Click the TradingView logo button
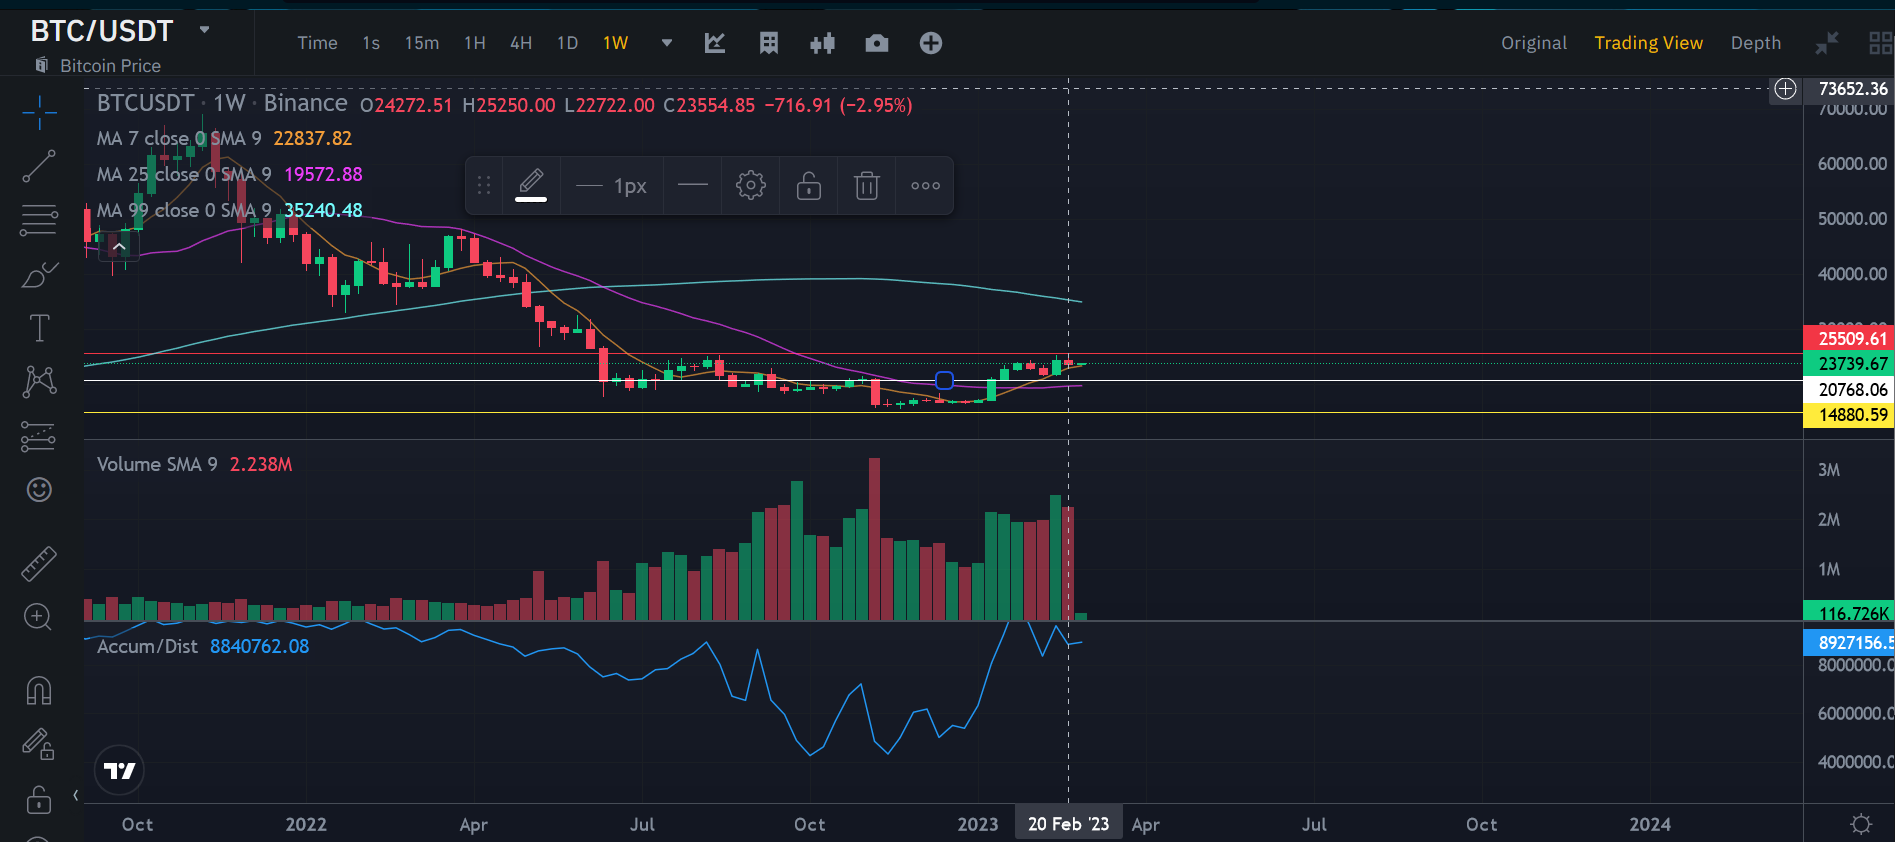The image size is (1895, 842). [119, 770]
